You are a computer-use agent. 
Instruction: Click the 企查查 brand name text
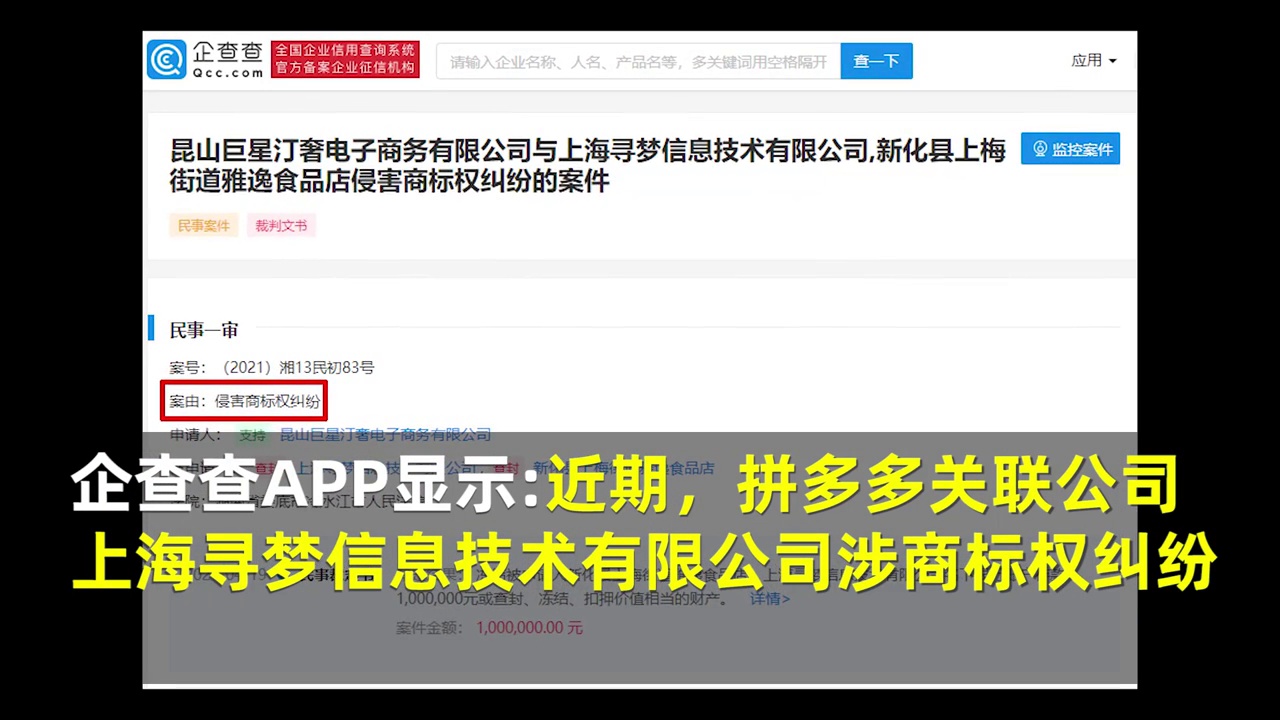(x=228, y=54)
